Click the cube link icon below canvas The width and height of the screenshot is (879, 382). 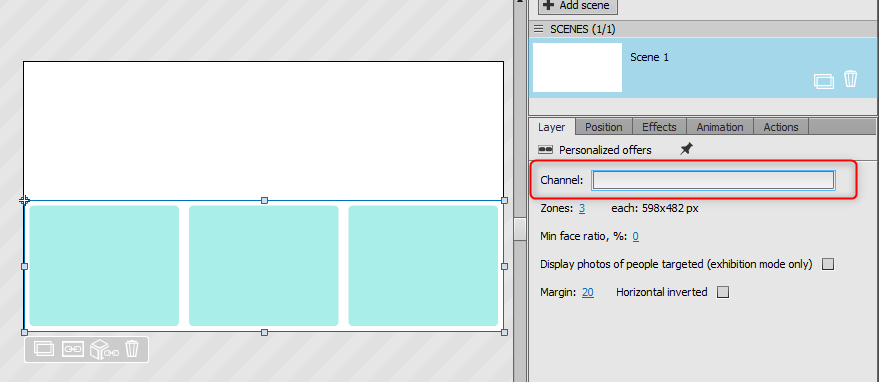(x=105, y=349)
